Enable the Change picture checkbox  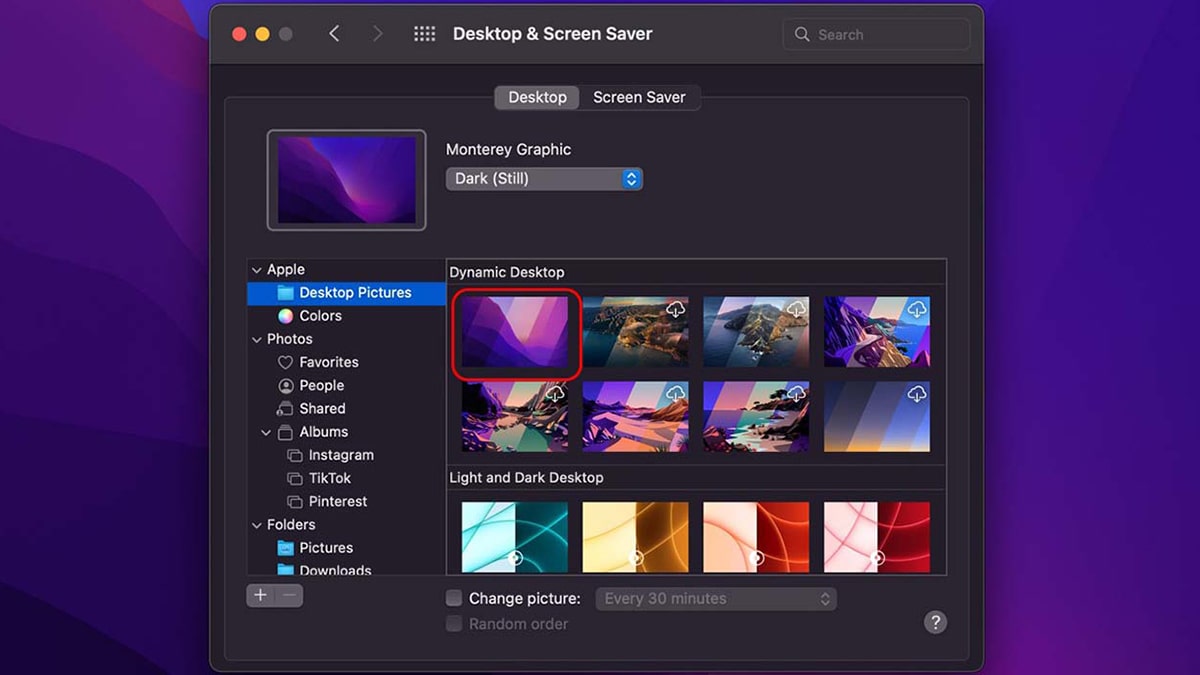(x=454, y=598)
